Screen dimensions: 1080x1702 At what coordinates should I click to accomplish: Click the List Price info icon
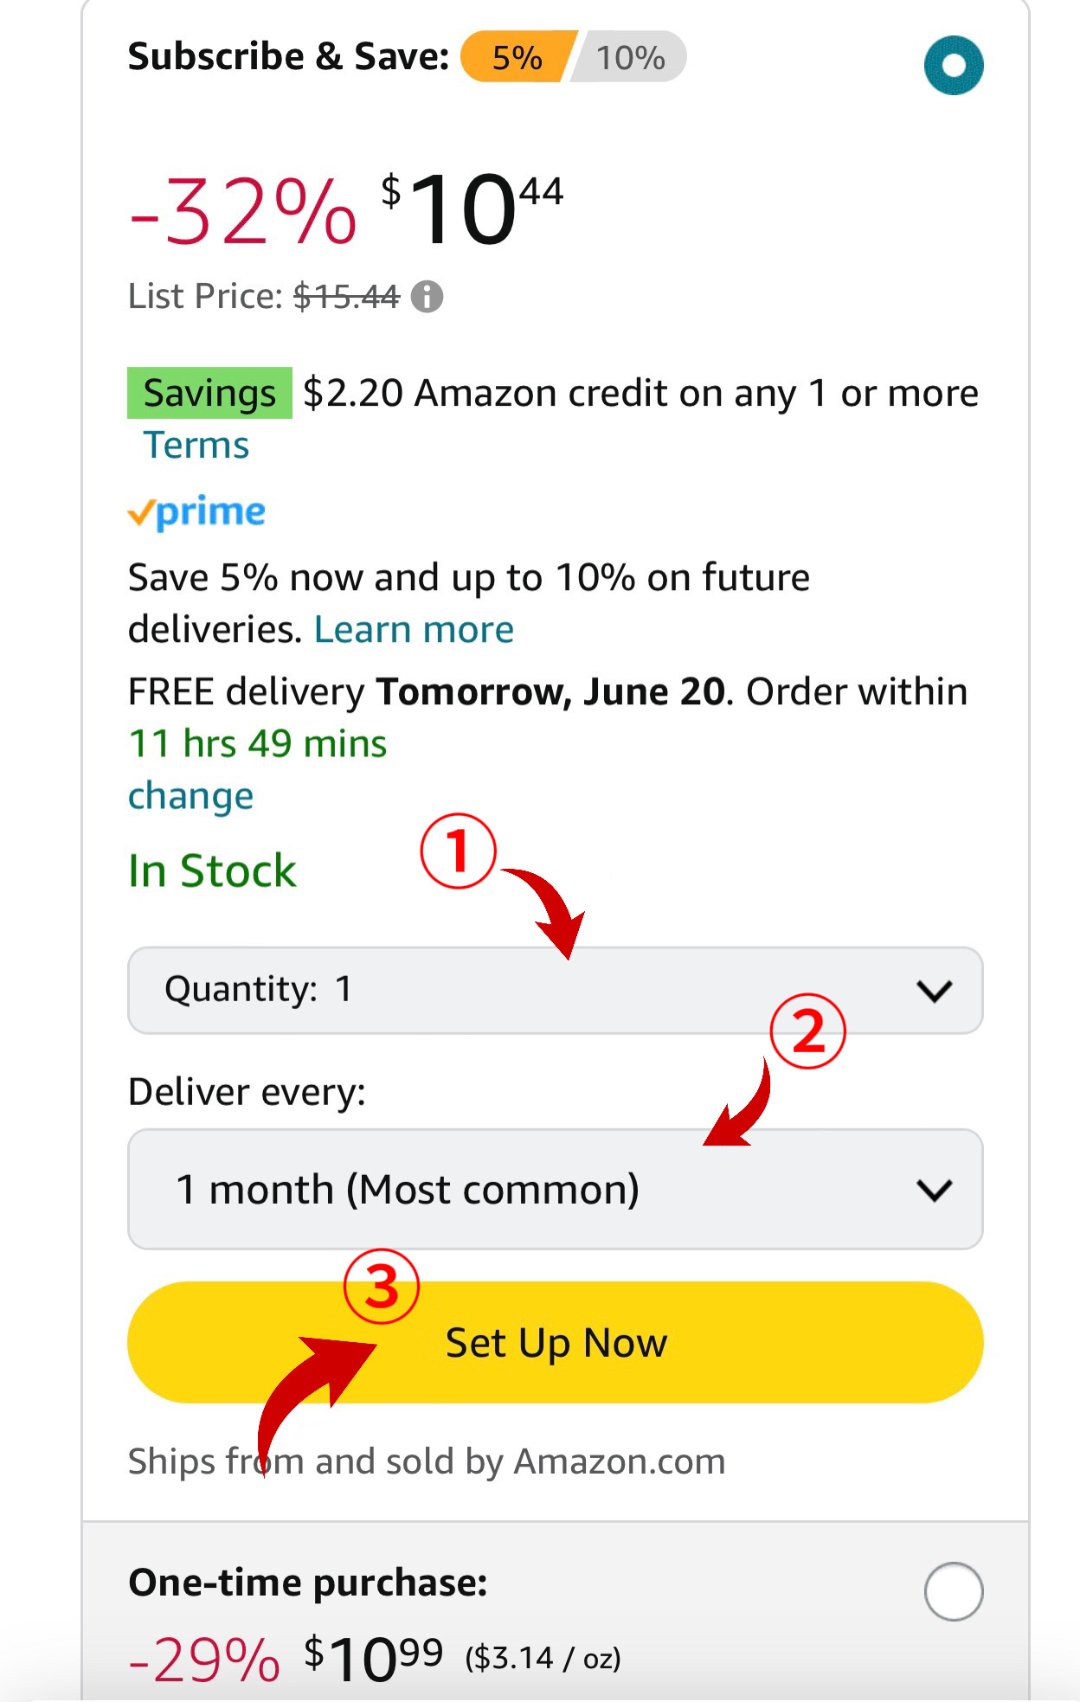[x=427, y=297]
